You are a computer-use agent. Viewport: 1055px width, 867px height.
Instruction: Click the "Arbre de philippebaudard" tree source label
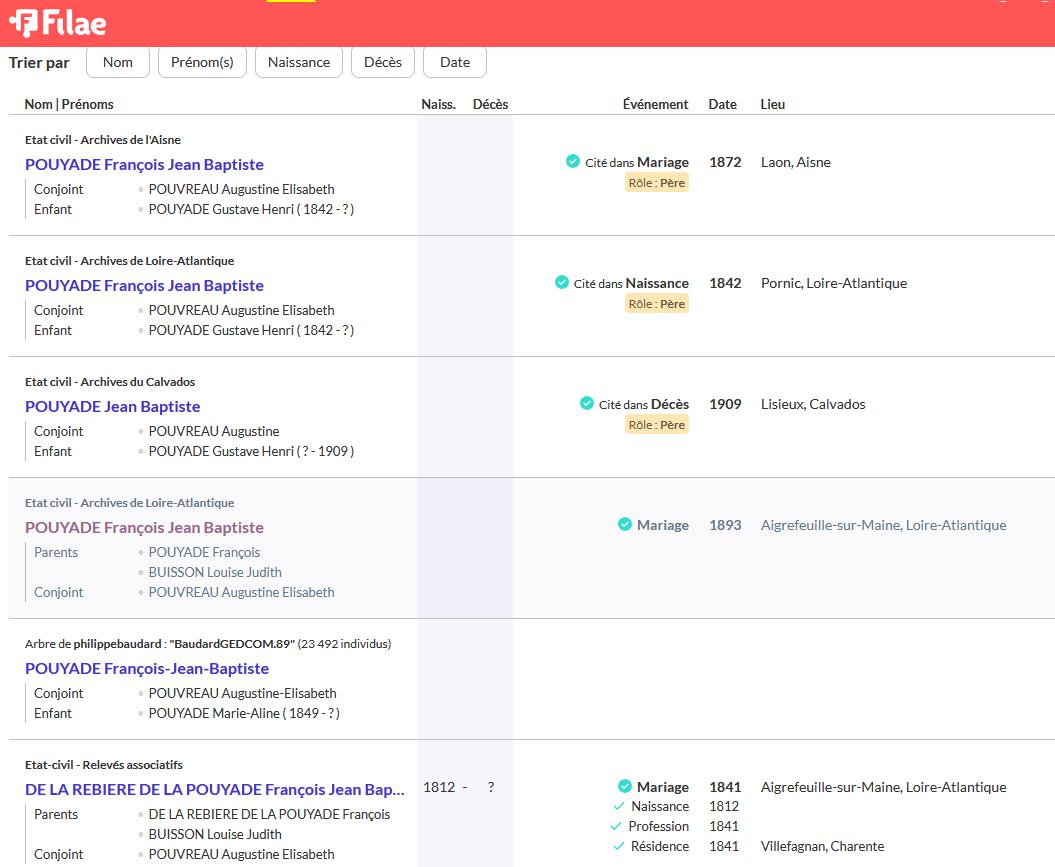tap(208, 644)
